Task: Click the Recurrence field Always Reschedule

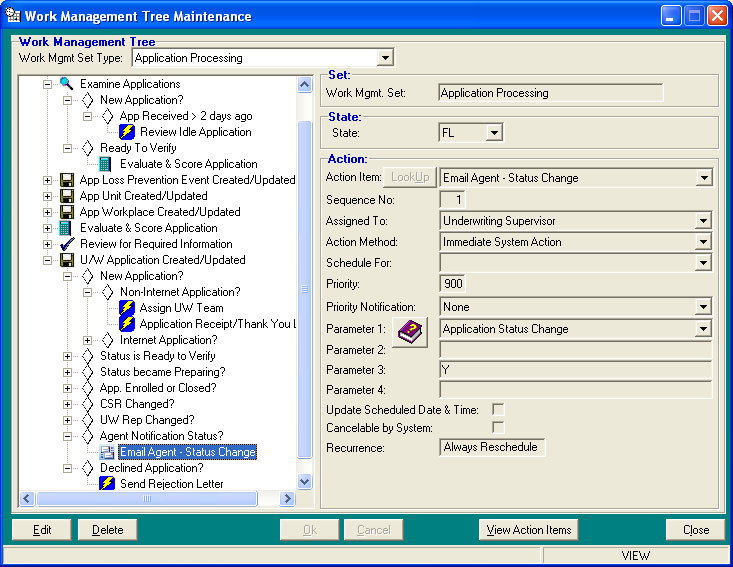Action: point(492,447)
